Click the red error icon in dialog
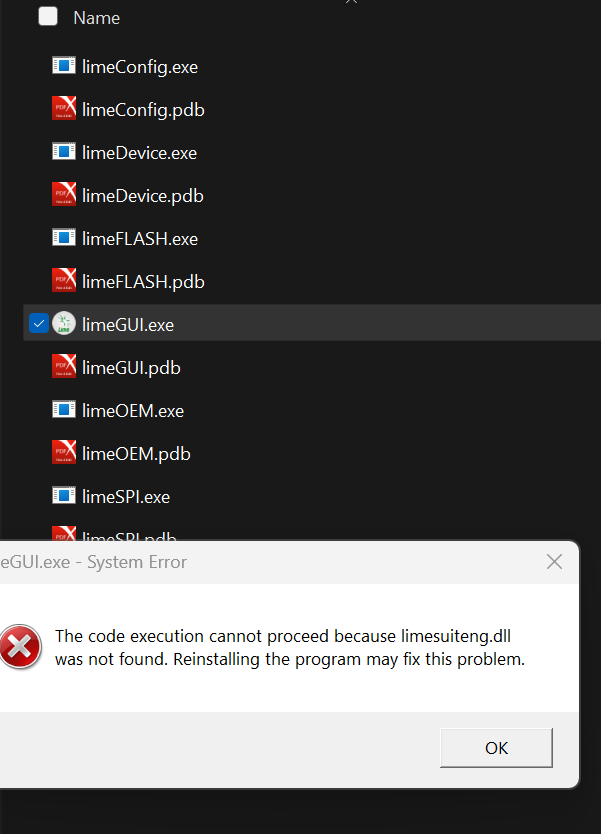 click(x=20, y=647)
